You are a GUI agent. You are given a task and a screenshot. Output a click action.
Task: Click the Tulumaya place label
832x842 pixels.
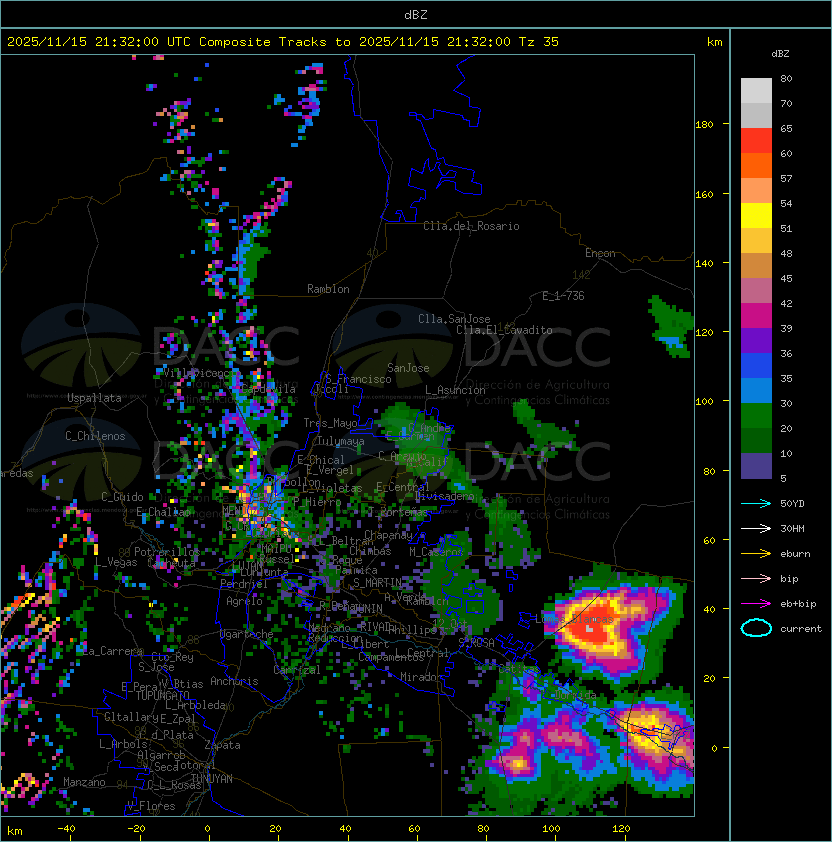341,441
